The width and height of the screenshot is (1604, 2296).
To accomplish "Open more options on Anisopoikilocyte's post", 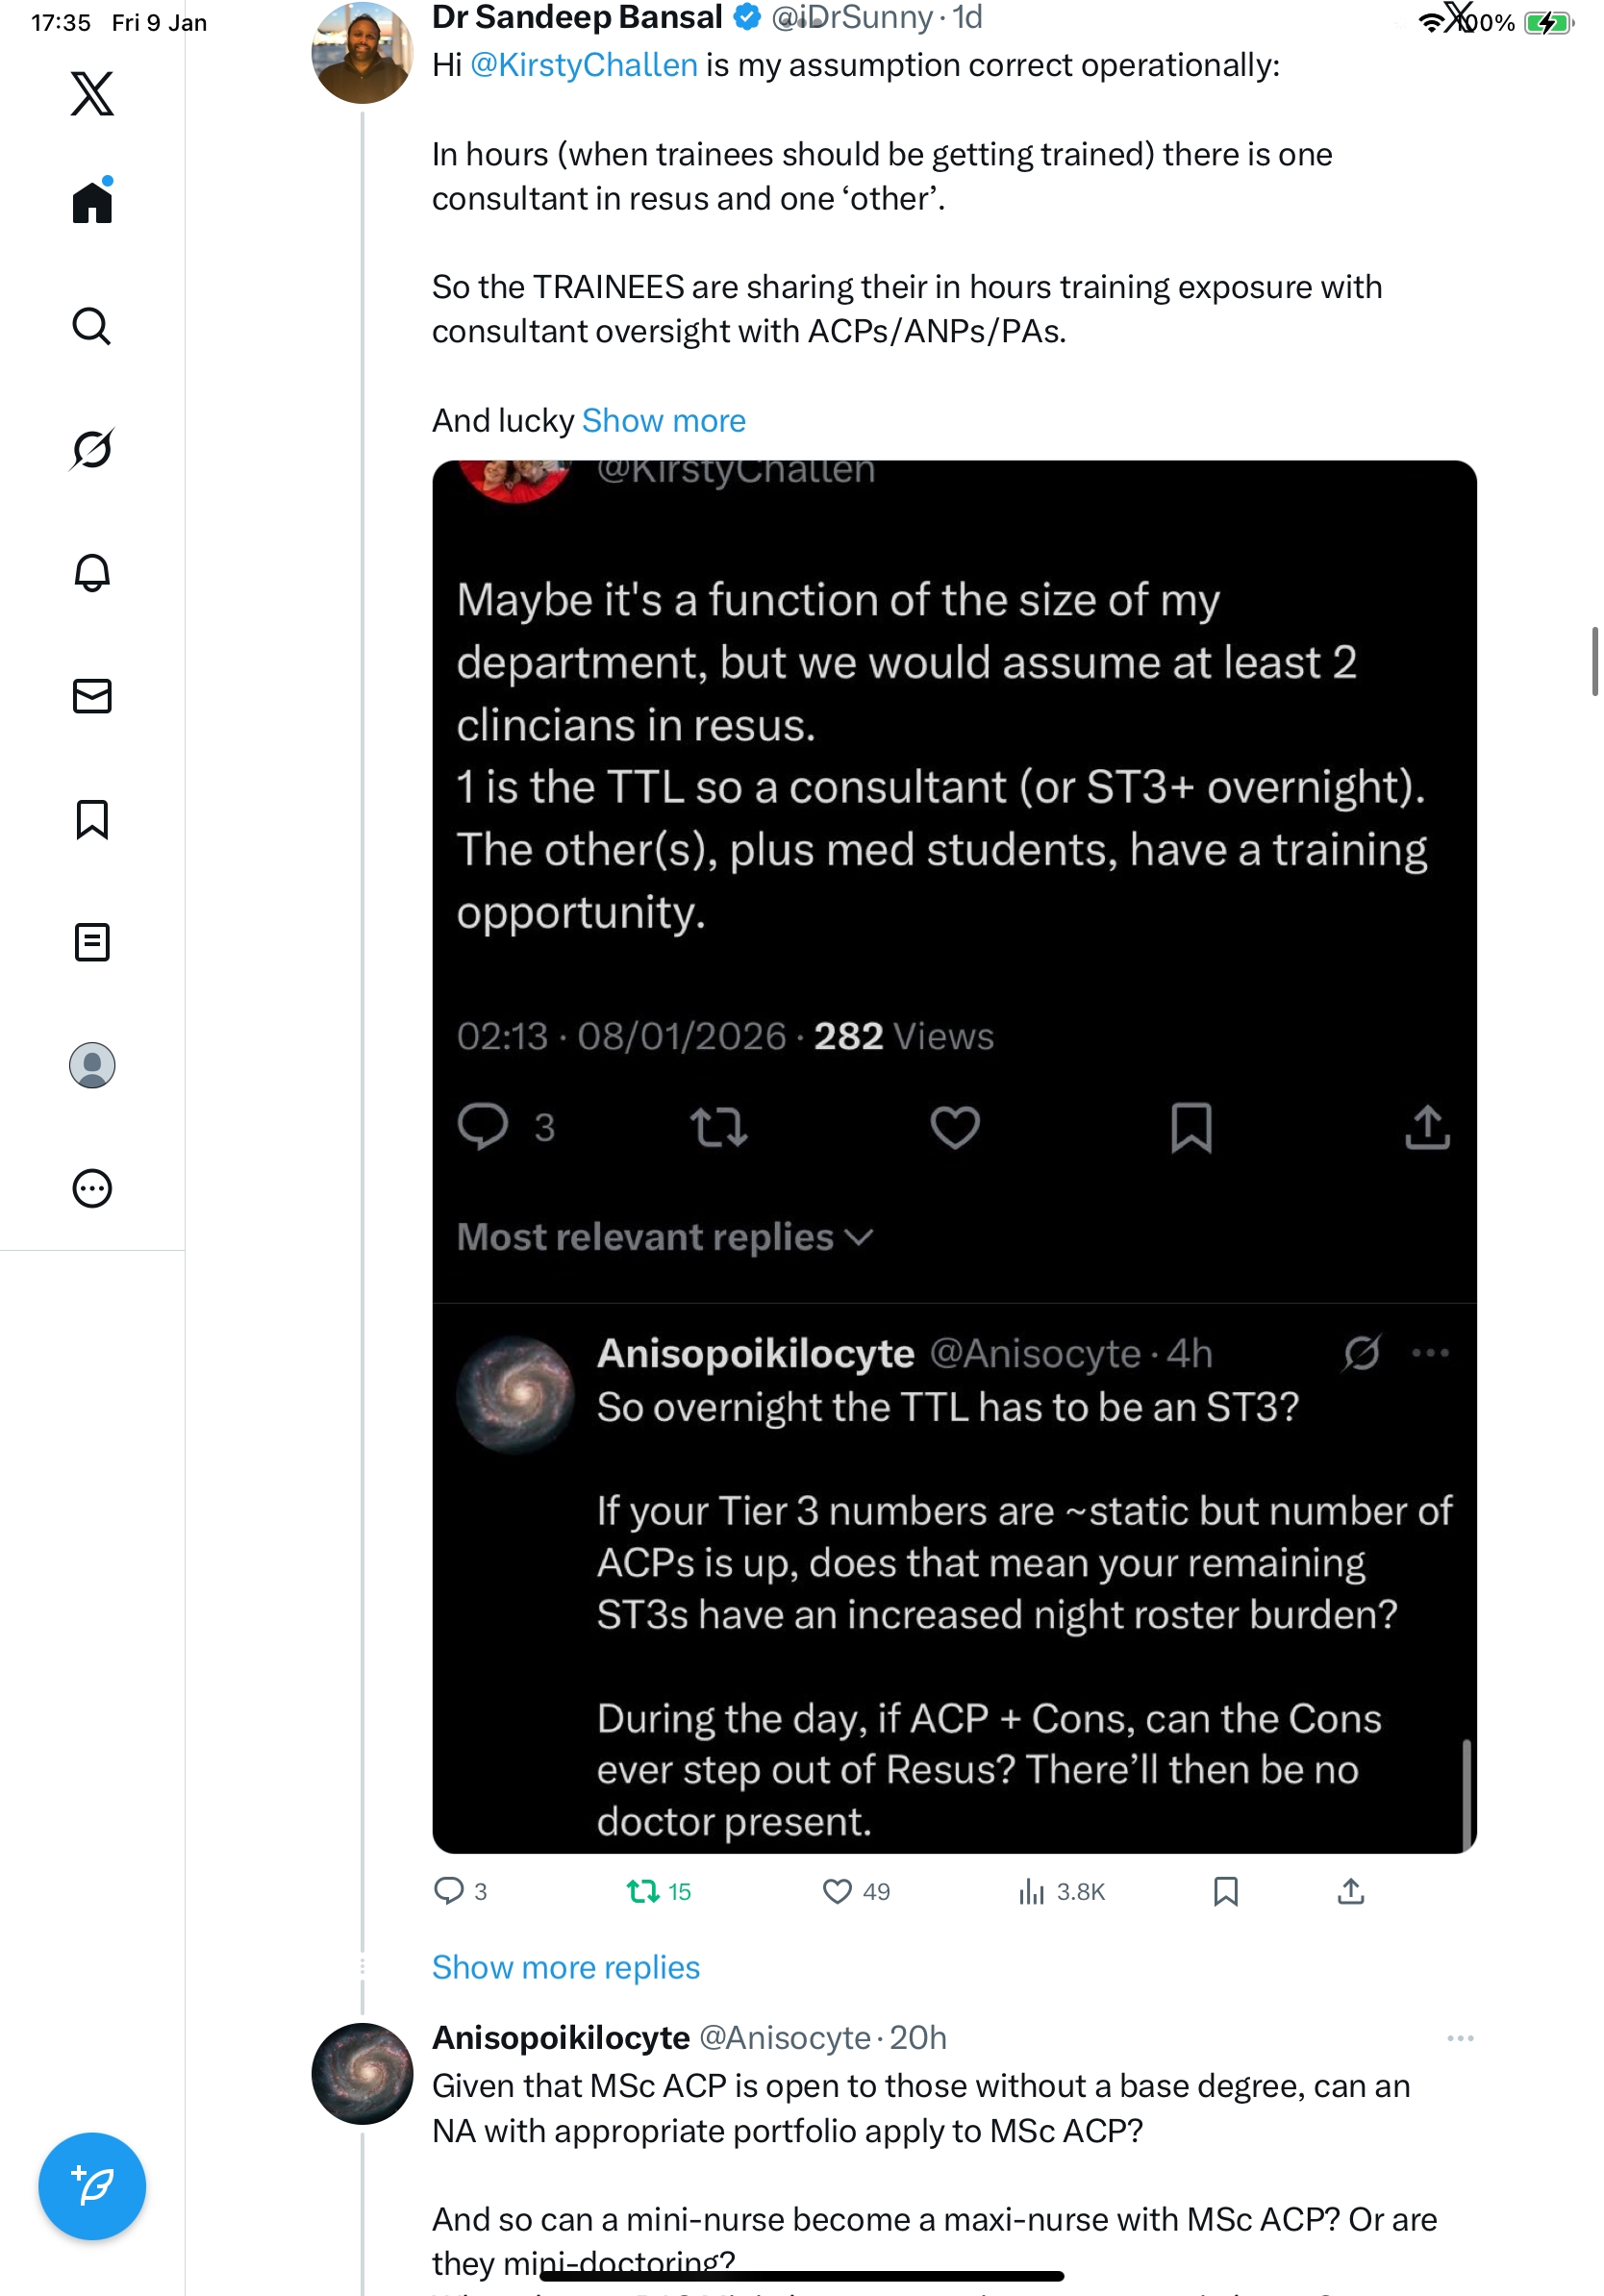I will pos(1460,2038).
